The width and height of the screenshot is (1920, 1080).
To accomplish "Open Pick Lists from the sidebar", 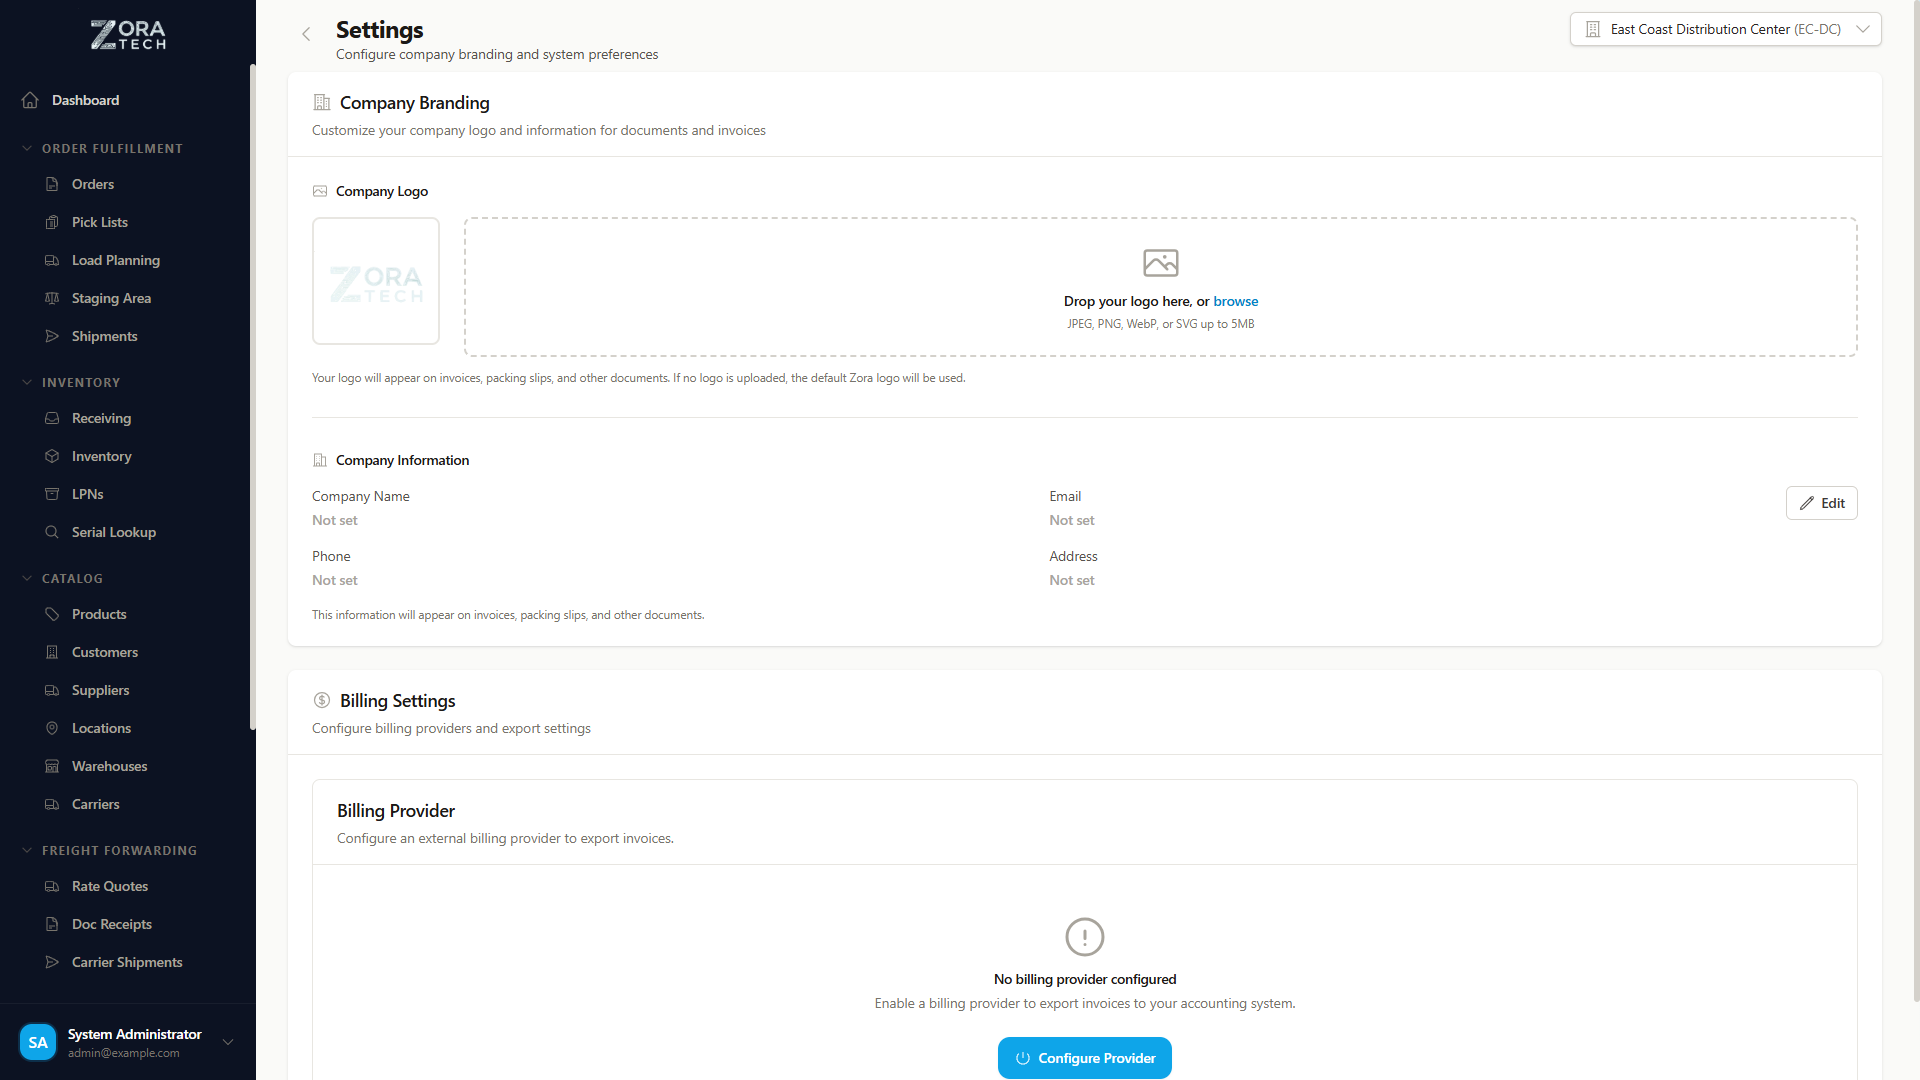I will 99,222.
